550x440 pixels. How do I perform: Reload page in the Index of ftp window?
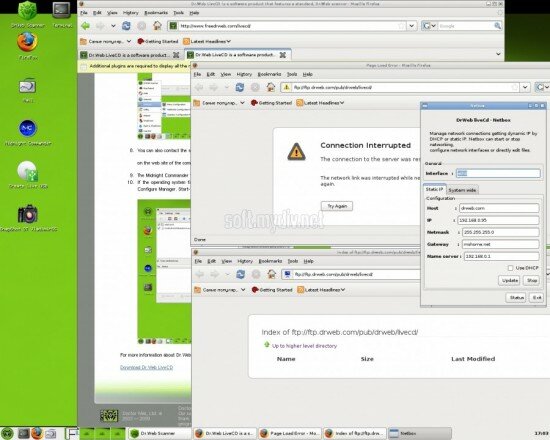pos(241,274)
